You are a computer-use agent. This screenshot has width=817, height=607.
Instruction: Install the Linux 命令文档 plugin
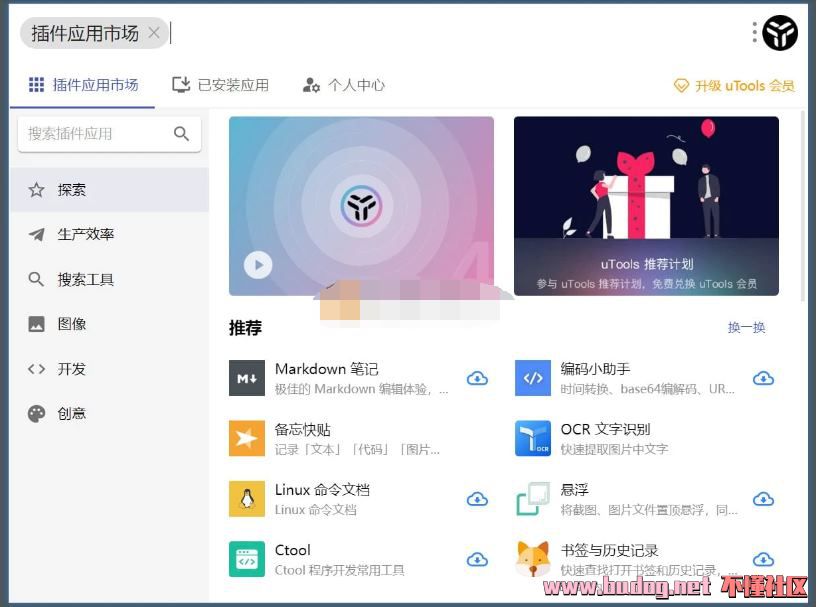click(x=477, y=499)
